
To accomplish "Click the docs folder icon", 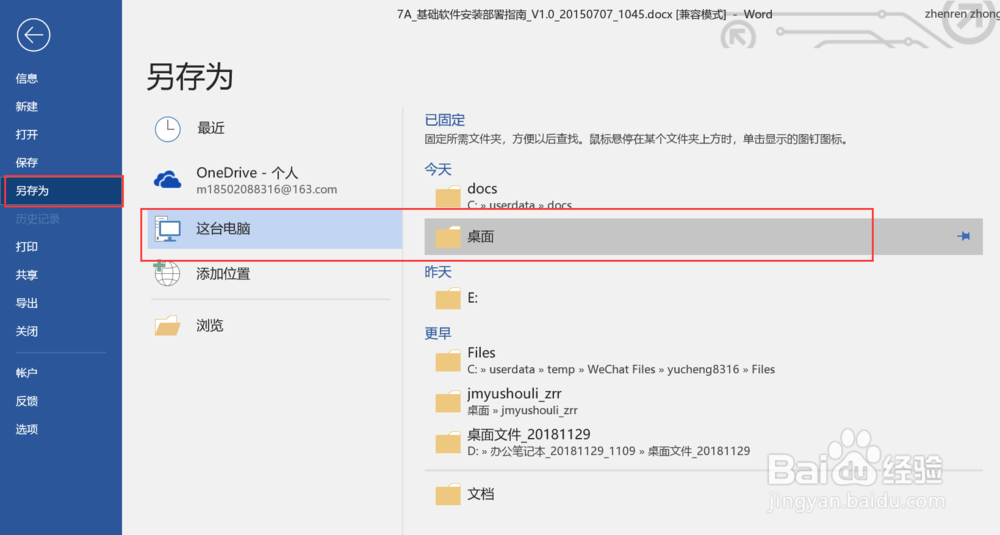I will (x=448, y=195).
